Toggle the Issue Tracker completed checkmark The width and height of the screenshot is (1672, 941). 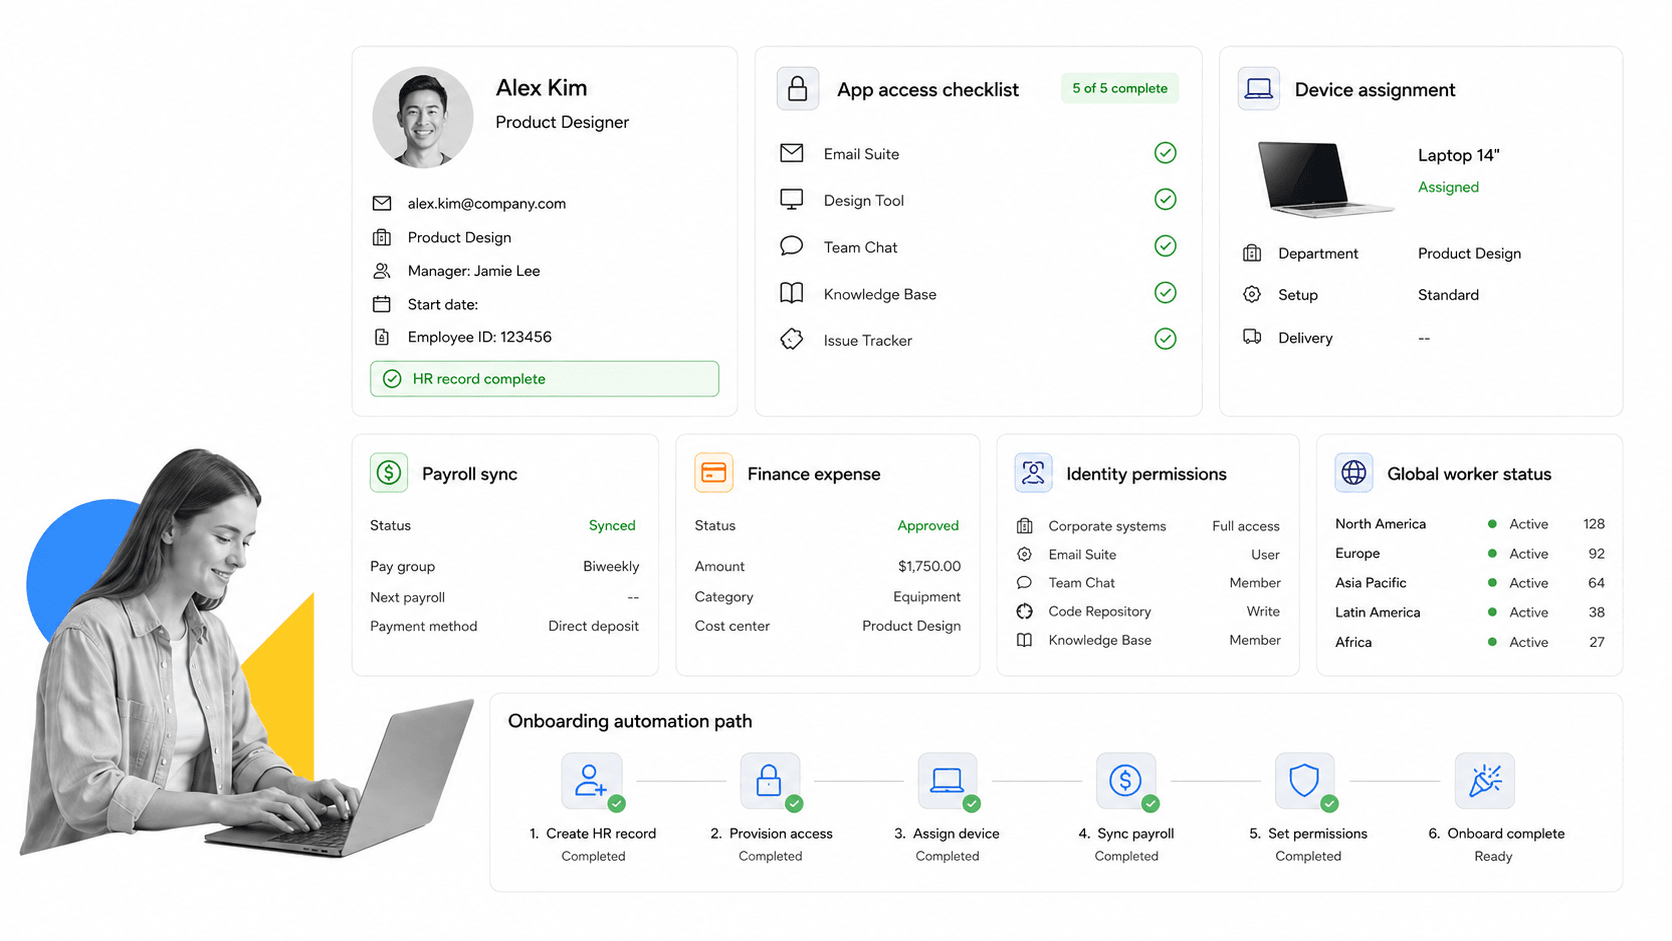(x=1165, y=339)
